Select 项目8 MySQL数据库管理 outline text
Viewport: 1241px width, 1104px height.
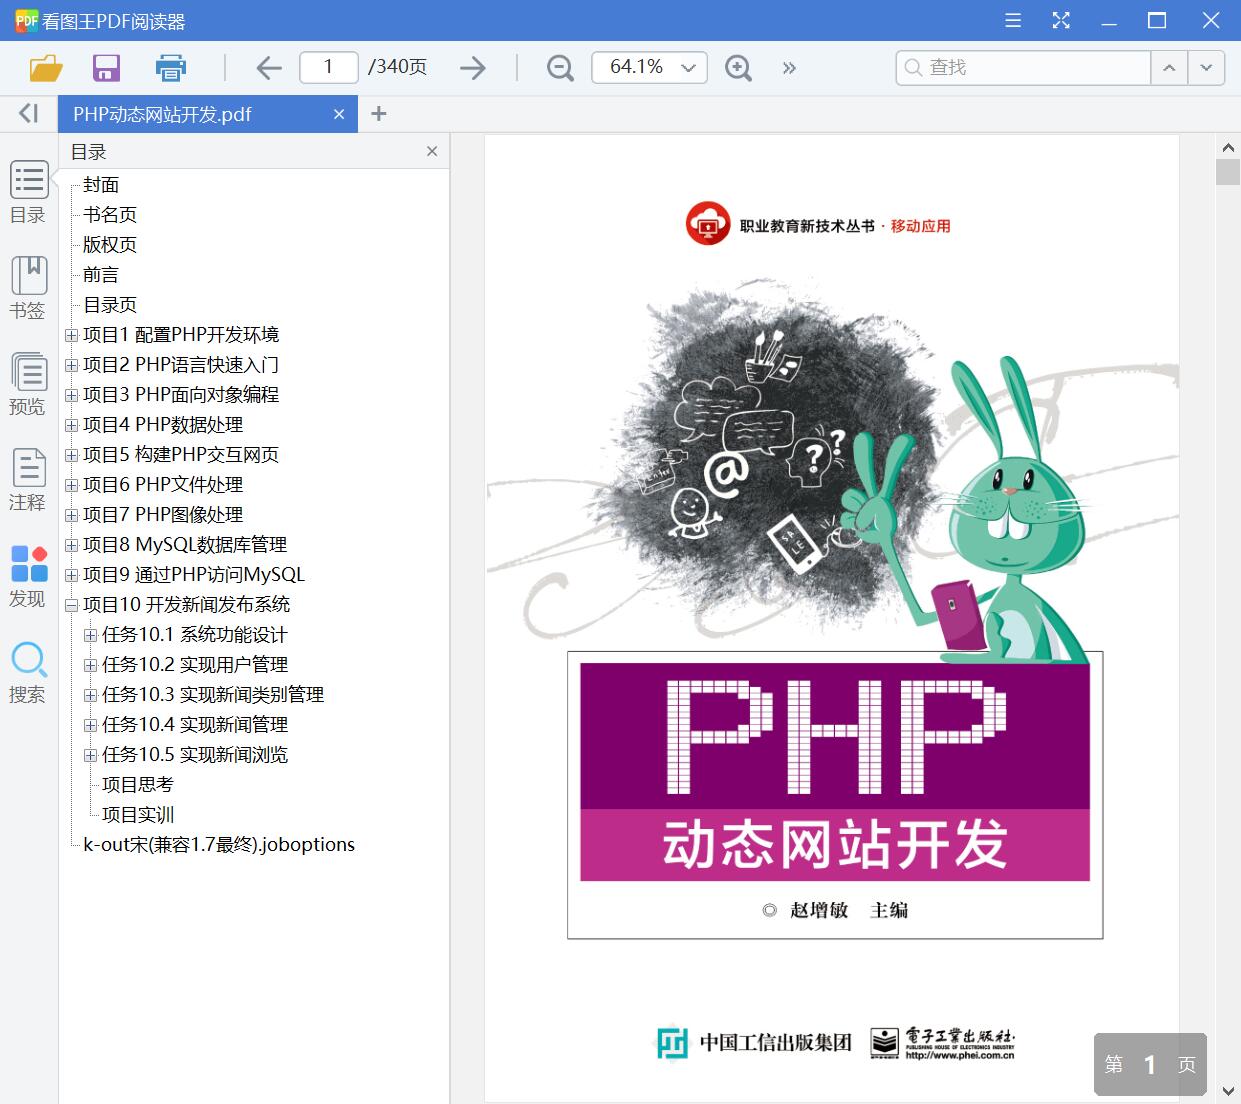click(x=185, y=545)
